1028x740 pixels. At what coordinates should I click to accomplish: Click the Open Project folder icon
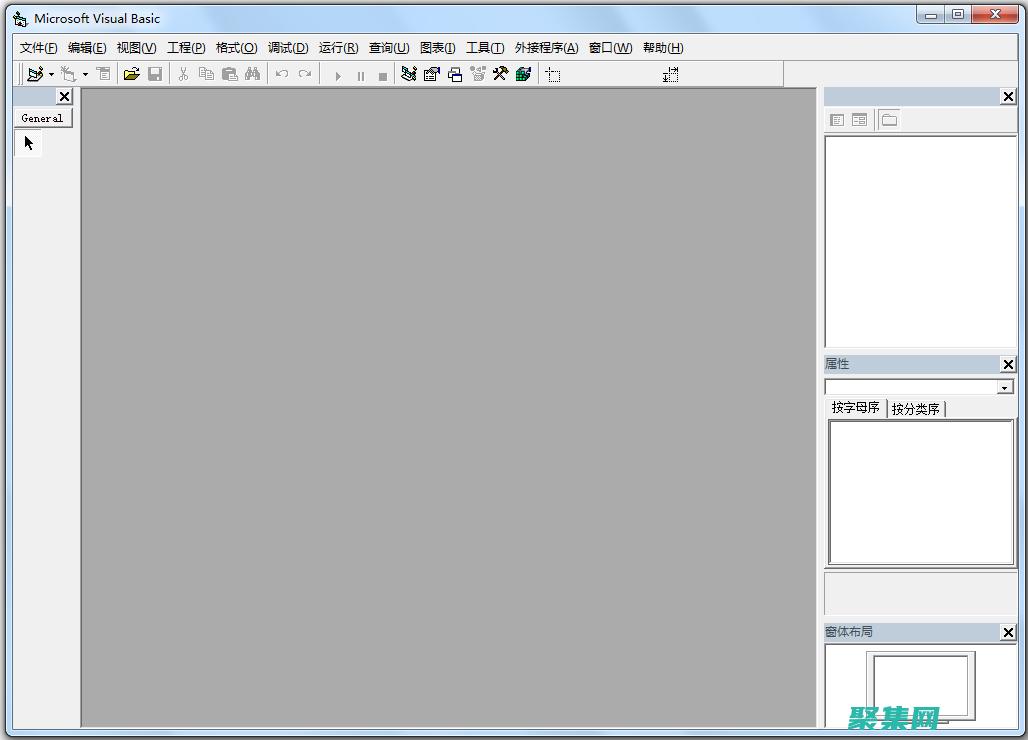131,74
